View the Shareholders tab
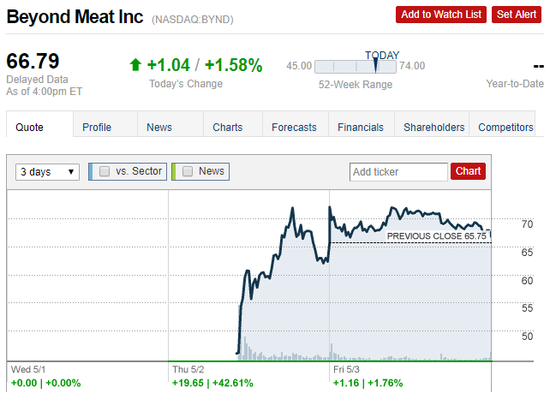Screen dimensions: 550x411 pos(434,127)
